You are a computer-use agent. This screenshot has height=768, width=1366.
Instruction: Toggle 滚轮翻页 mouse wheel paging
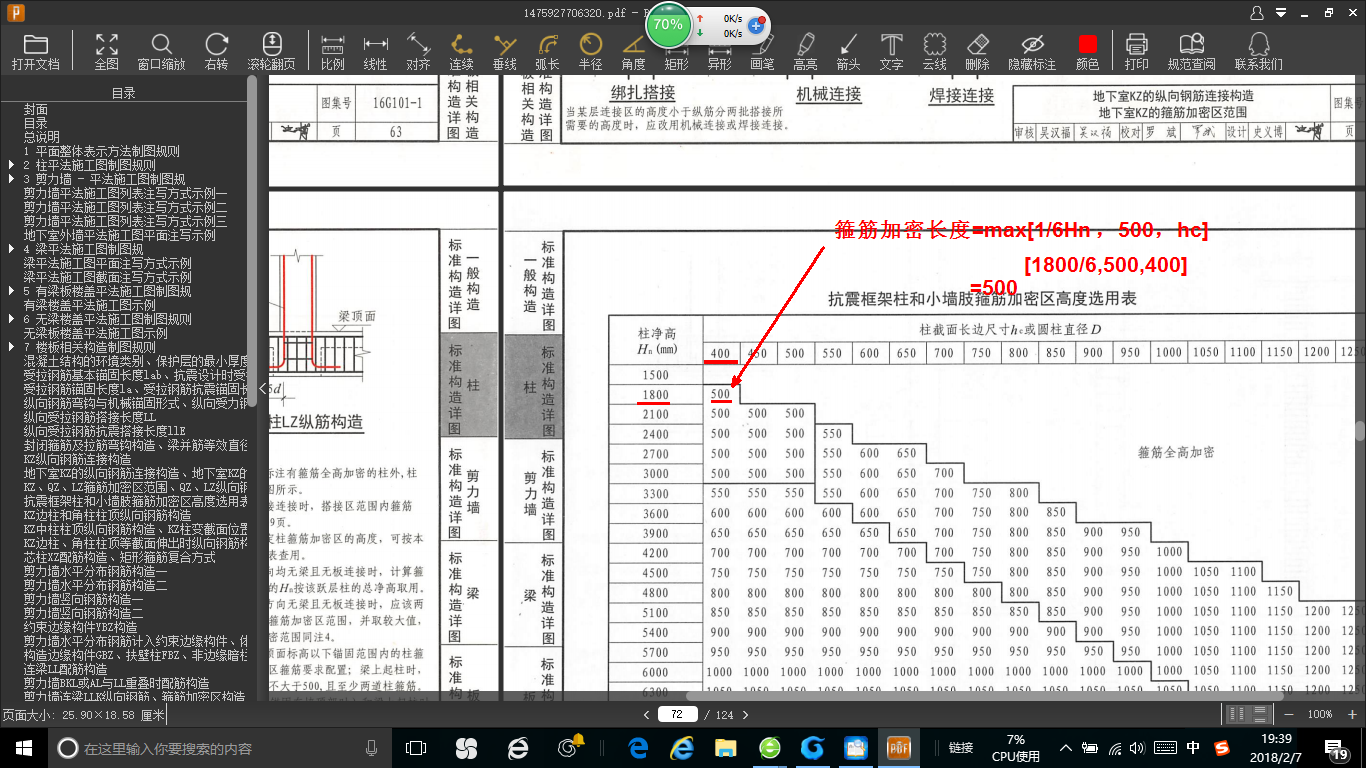point(272,52)
